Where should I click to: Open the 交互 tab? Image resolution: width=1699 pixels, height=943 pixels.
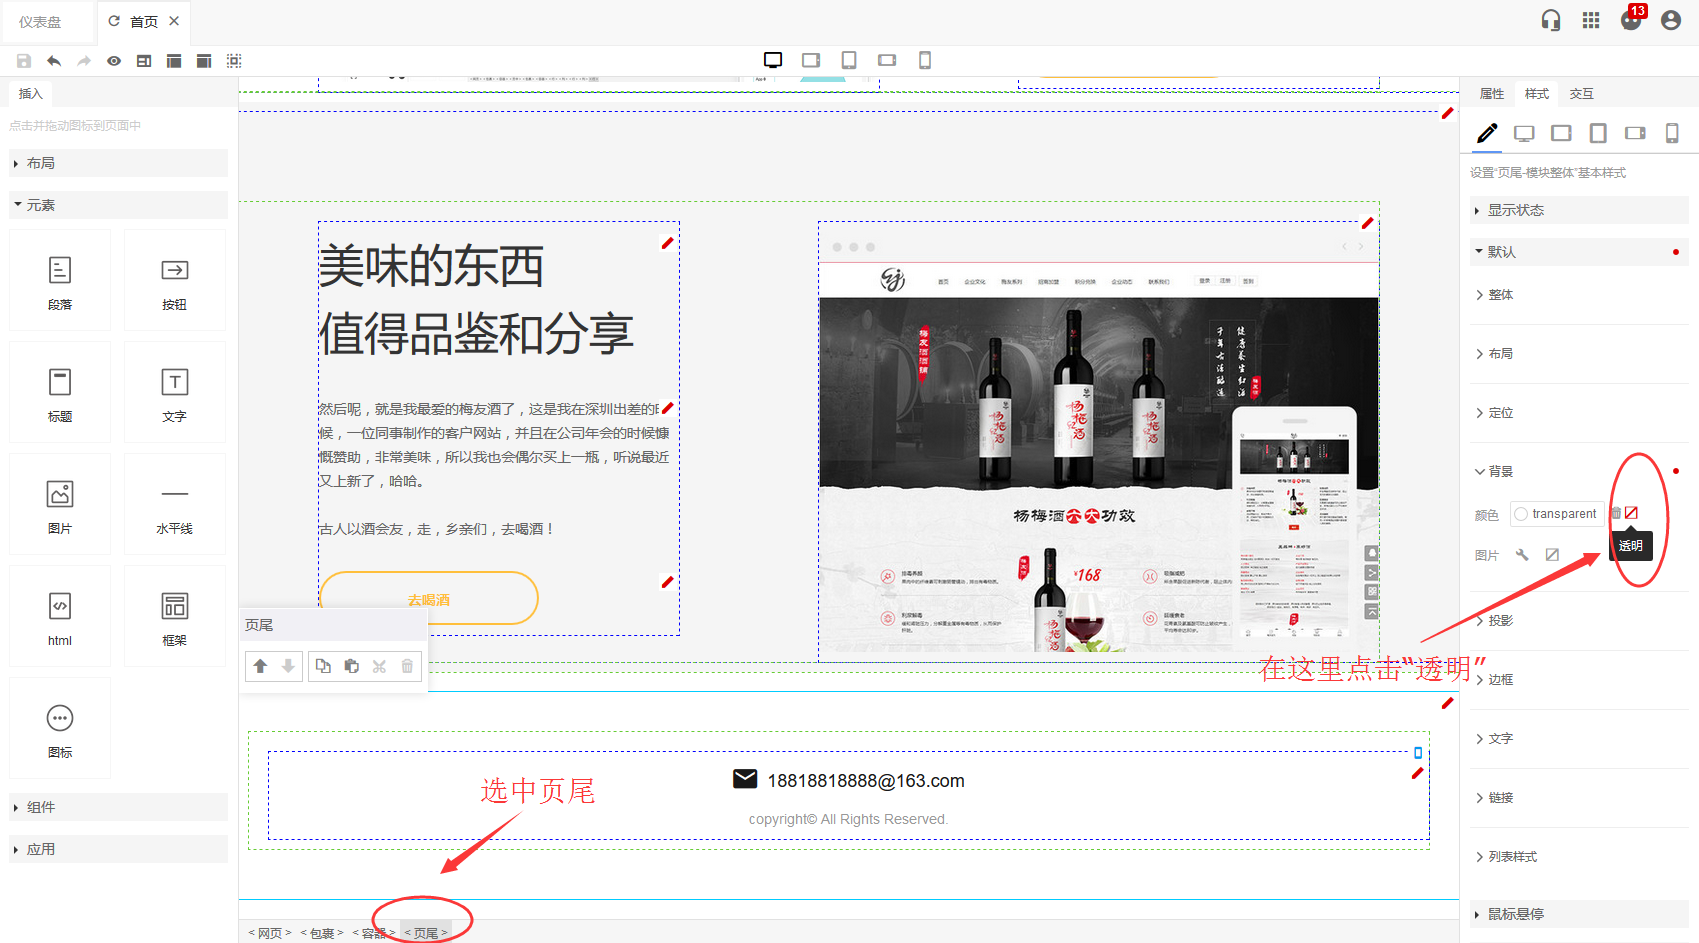tap(1581, 94)
